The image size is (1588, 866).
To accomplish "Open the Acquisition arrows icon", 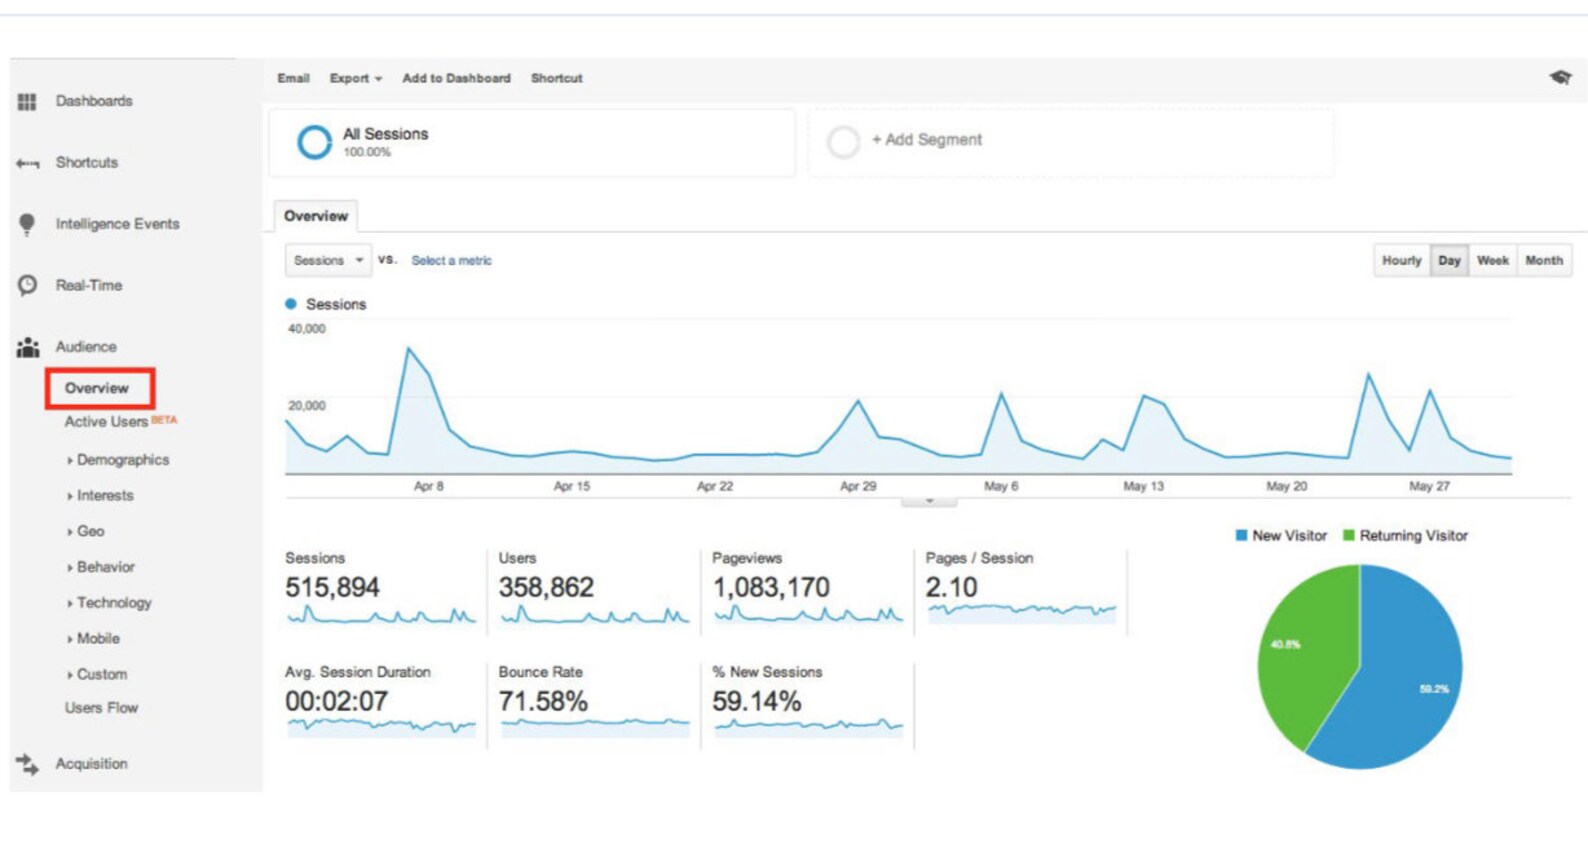I will (x=27, y=765).
